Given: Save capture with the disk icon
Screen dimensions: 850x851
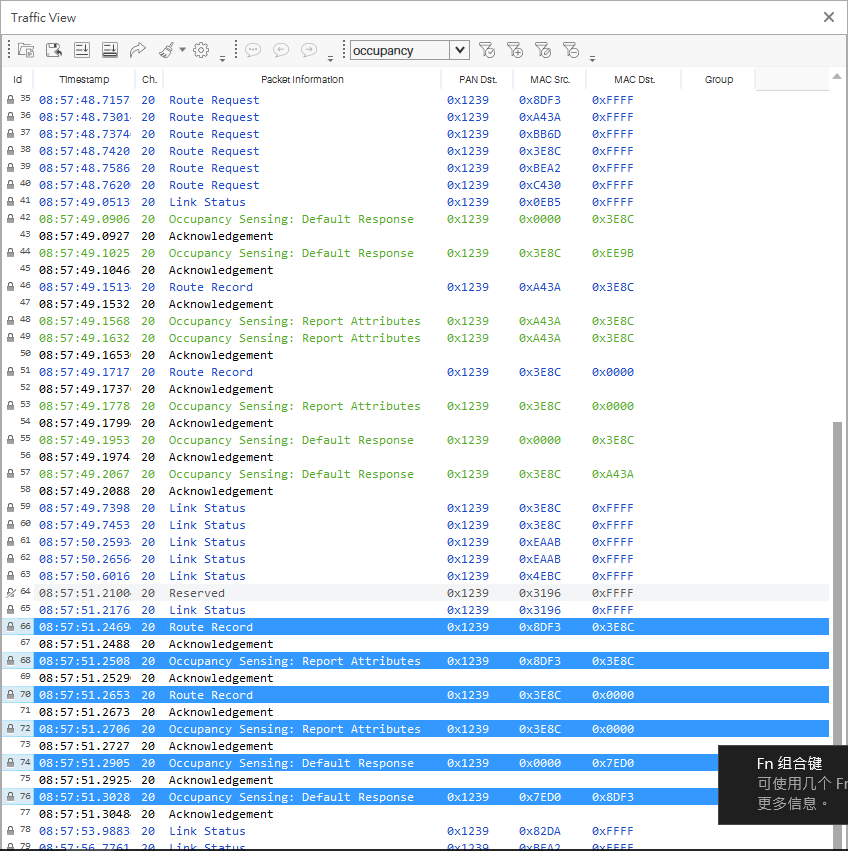Looking at the screenshot, I should coord(54,50).
